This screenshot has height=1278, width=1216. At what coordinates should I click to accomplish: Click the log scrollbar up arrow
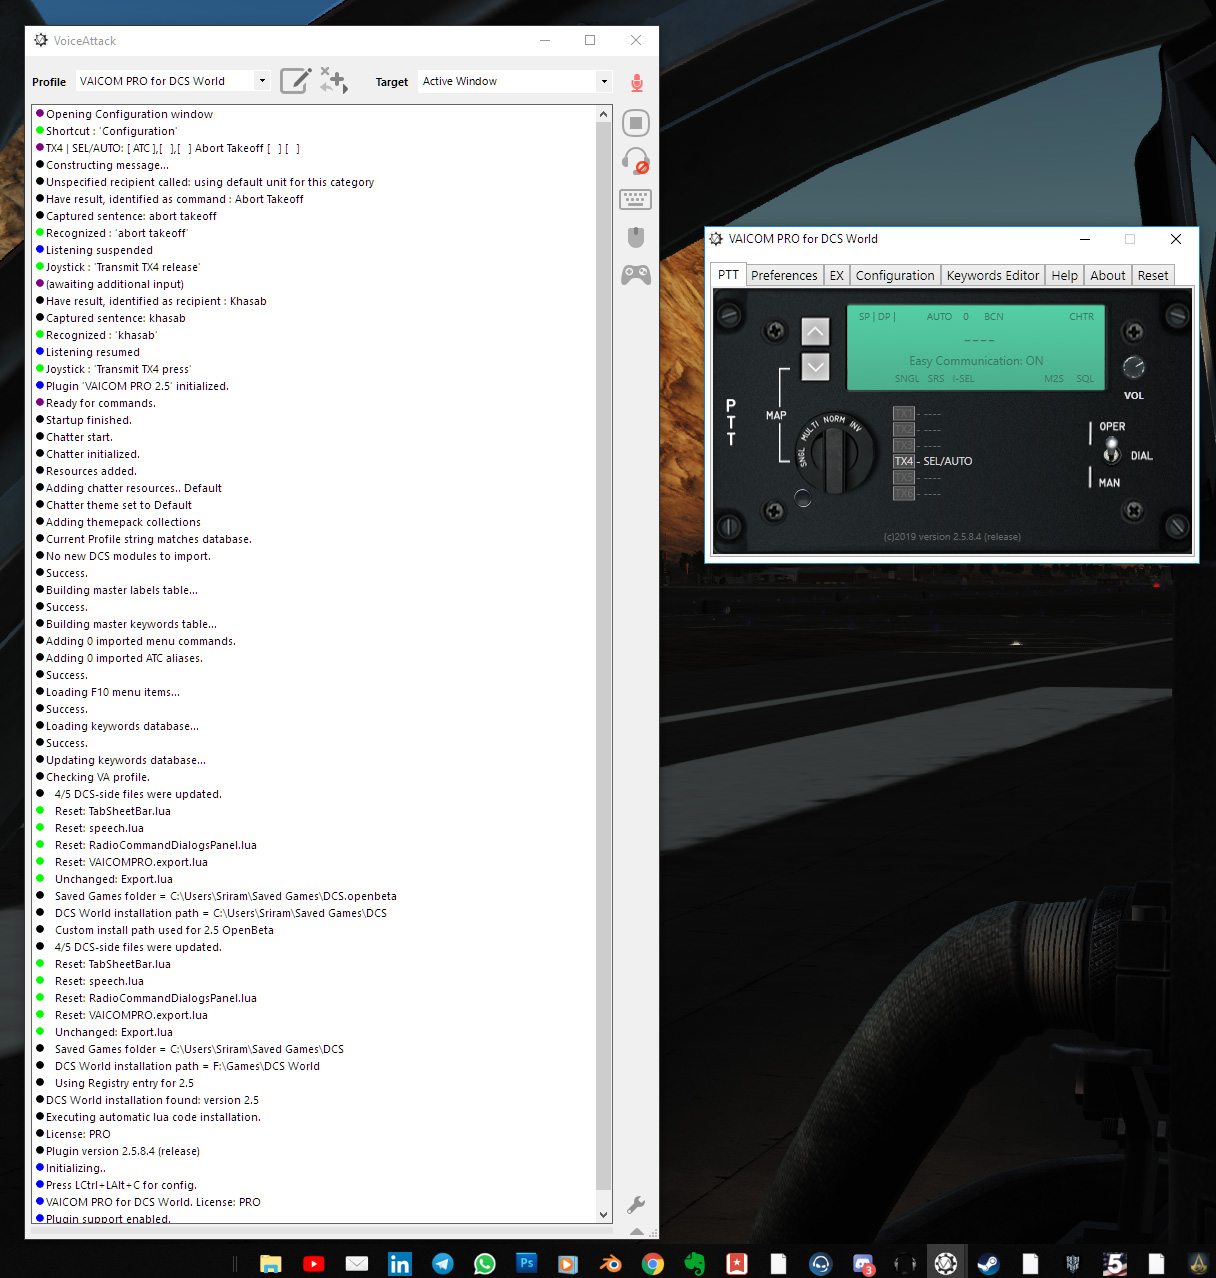pos(603,114)
